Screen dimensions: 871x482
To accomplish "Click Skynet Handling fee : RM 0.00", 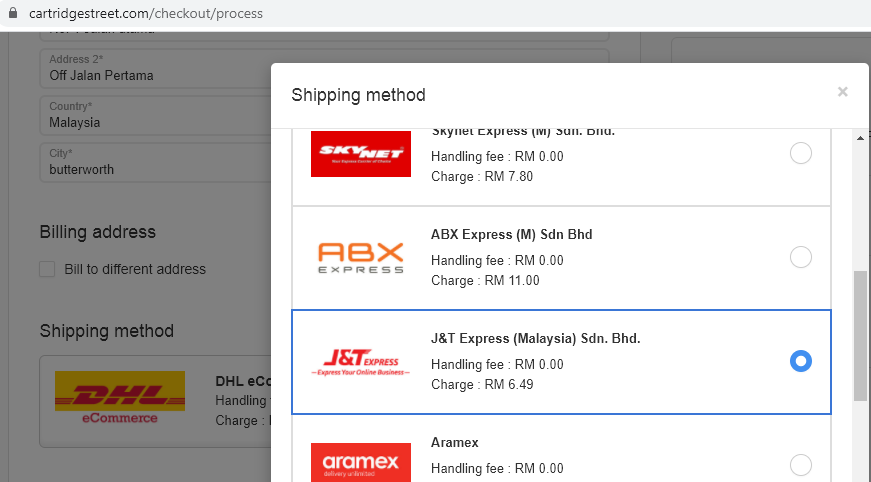I will coord(497,157).
